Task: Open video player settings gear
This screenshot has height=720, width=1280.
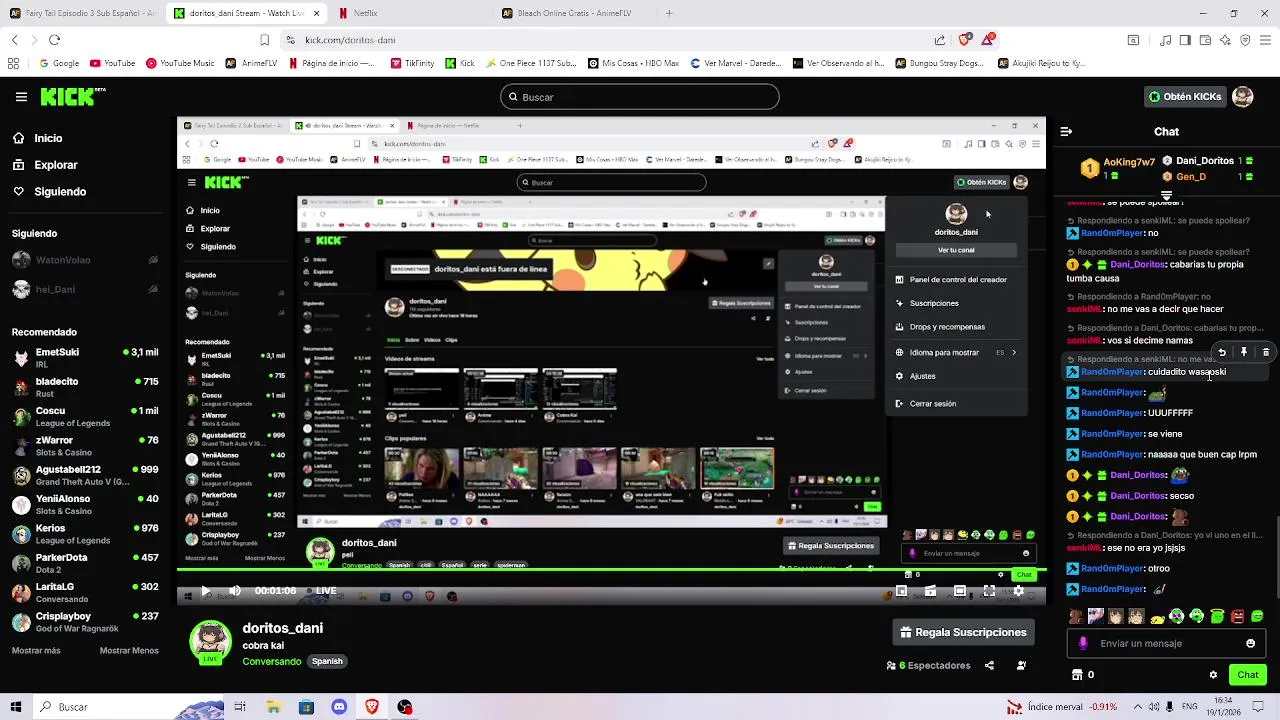Action: [x=1018, y=591]
